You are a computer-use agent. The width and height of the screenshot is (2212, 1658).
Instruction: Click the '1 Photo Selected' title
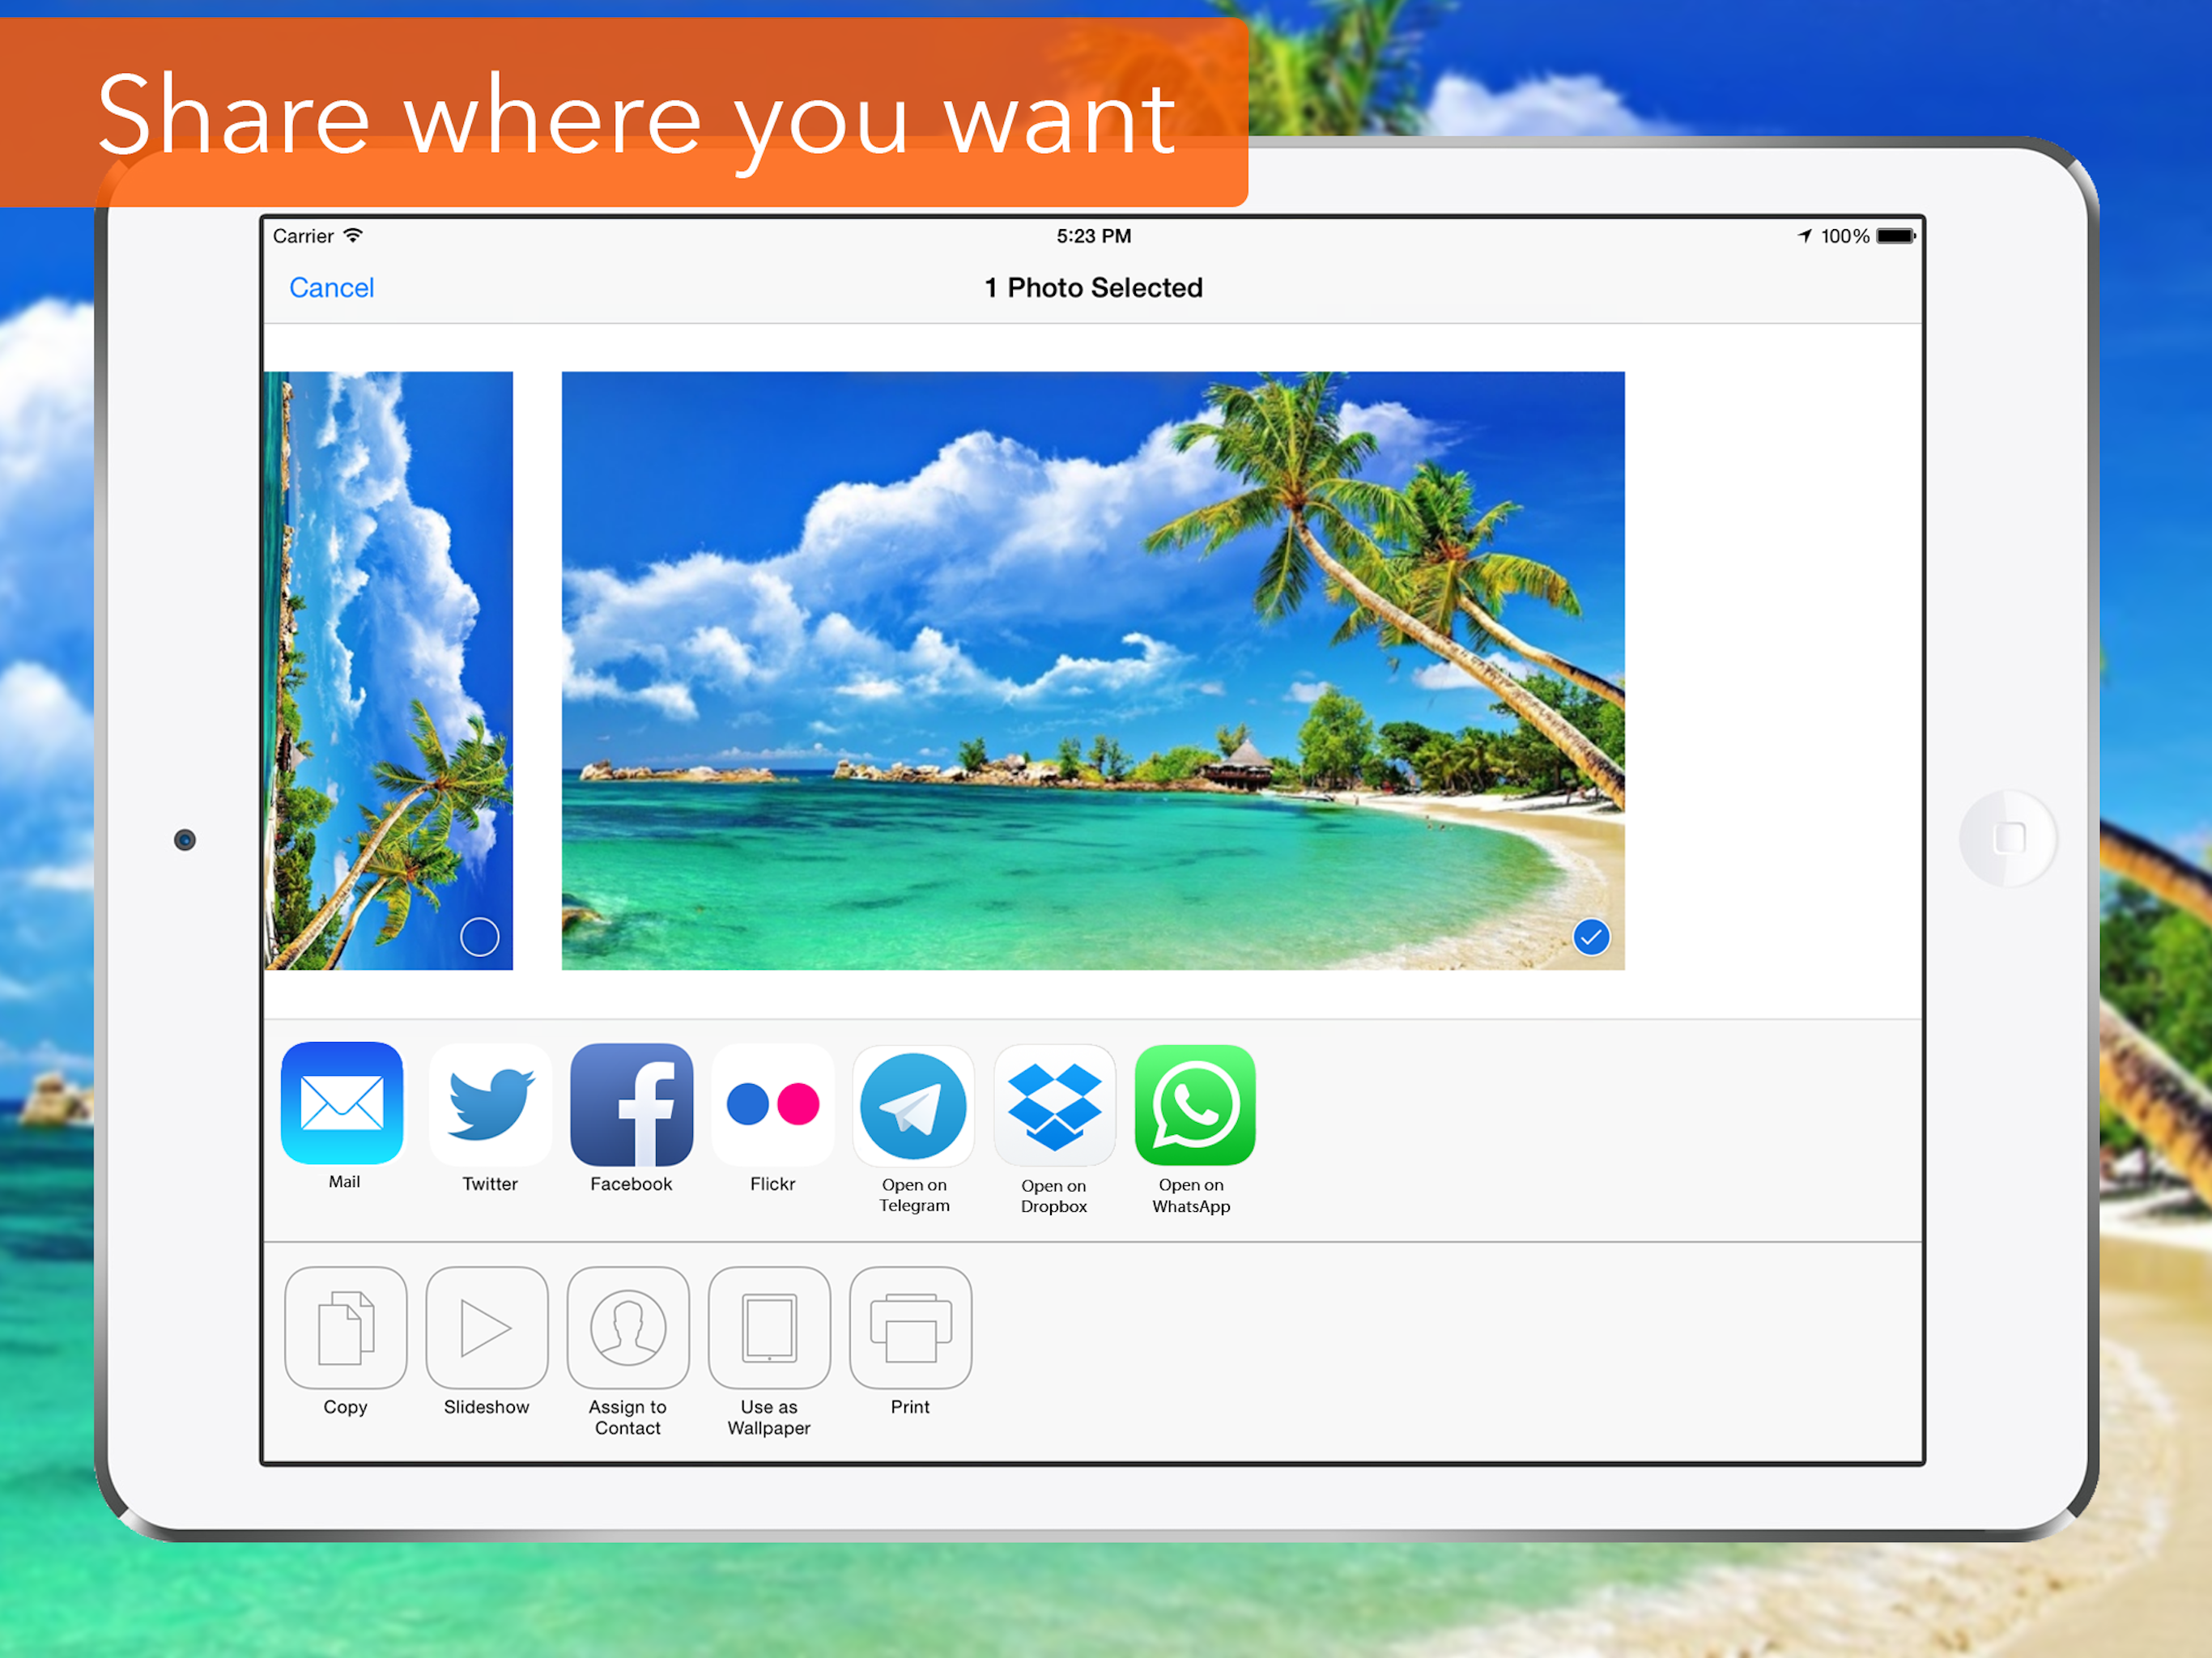1094,288
